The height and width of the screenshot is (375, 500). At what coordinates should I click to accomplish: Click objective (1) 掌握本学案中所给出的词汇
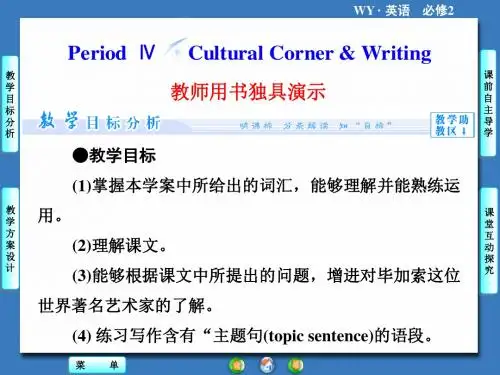point(249,201)
